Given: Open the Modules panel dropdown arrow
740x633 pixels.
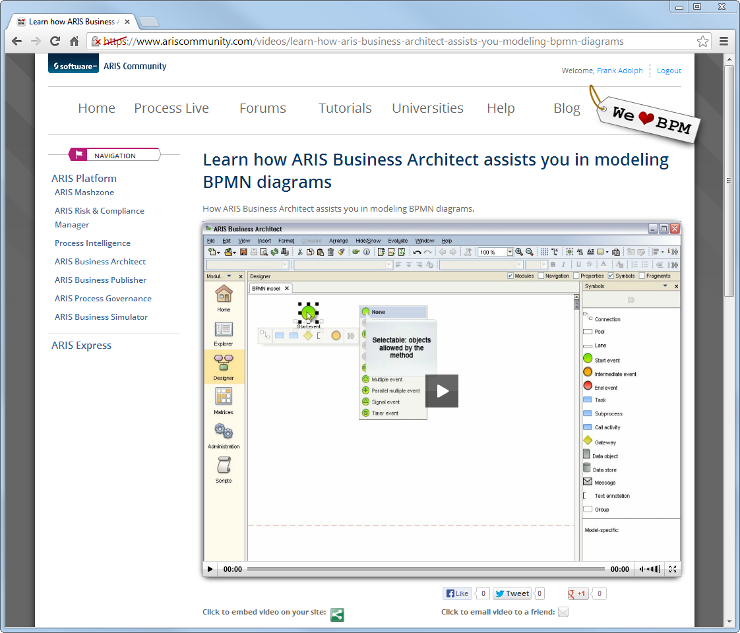Looking at the screenshot, I should 229,276.
